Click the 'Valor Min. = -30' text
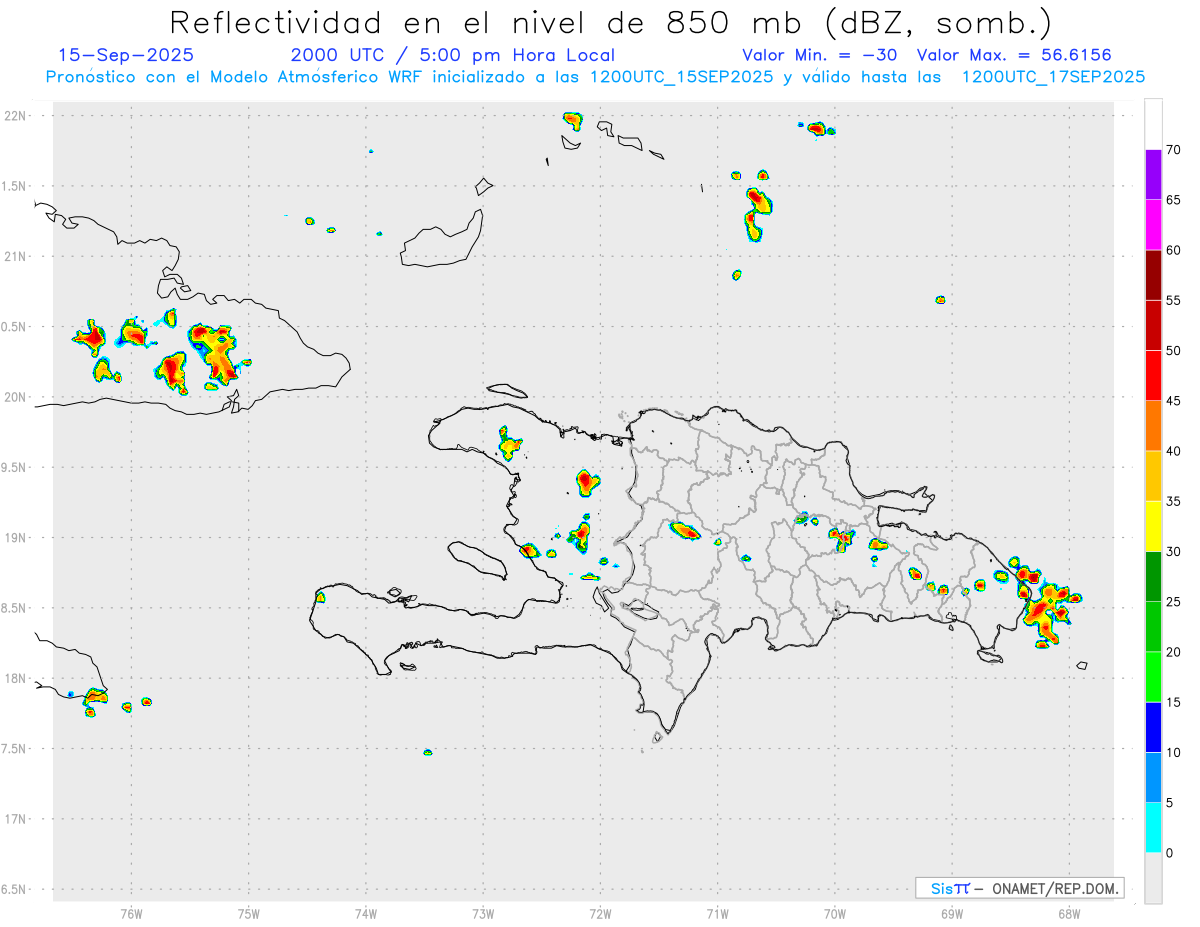This screenshot has height=927, width=1200. (820, 55)
